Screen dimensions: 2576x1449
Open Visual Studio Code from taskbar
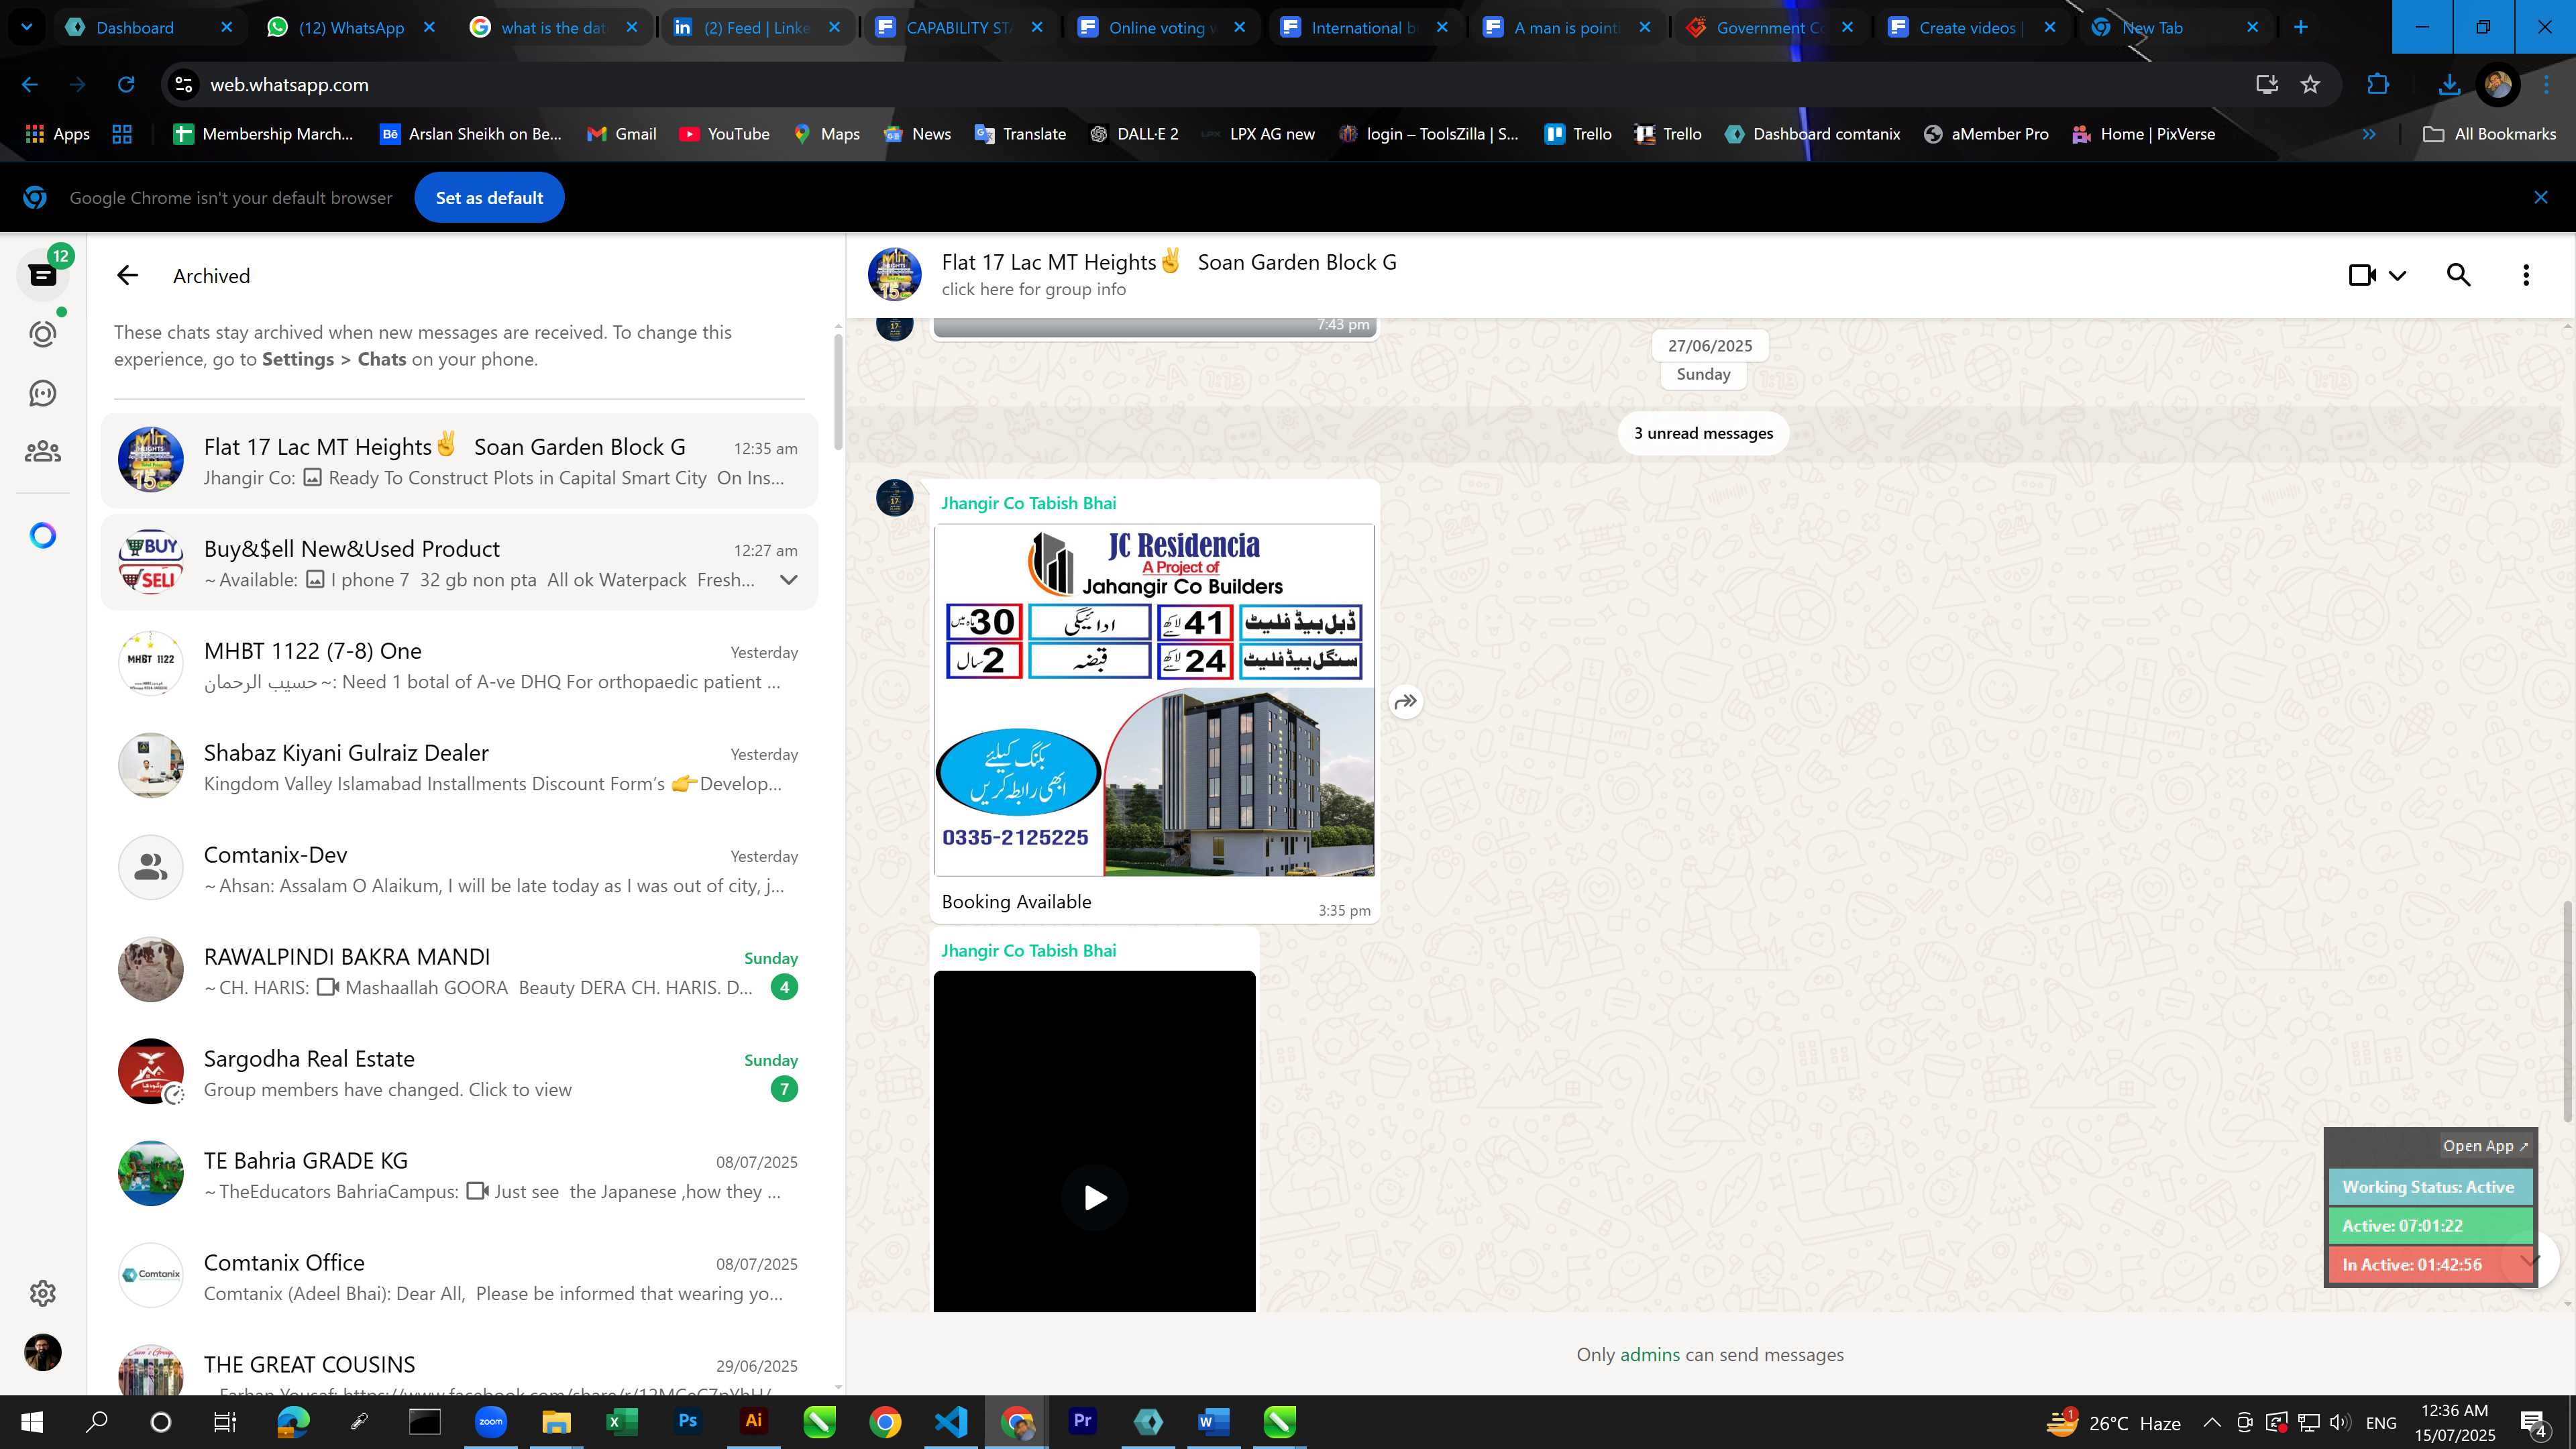click(951, 1421)
